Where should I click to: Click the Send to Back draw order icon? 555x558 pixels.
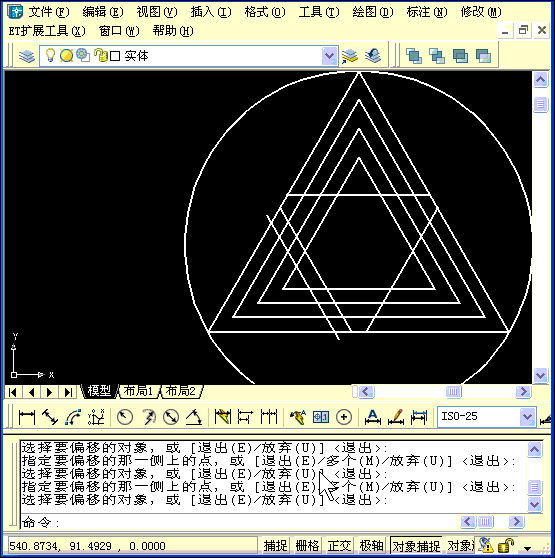437,56
